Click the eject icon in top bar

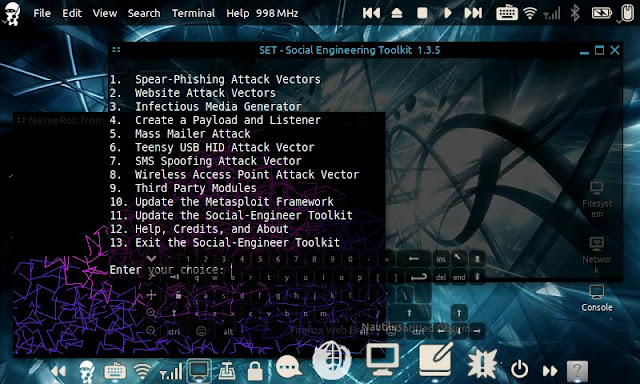(397, 13)
